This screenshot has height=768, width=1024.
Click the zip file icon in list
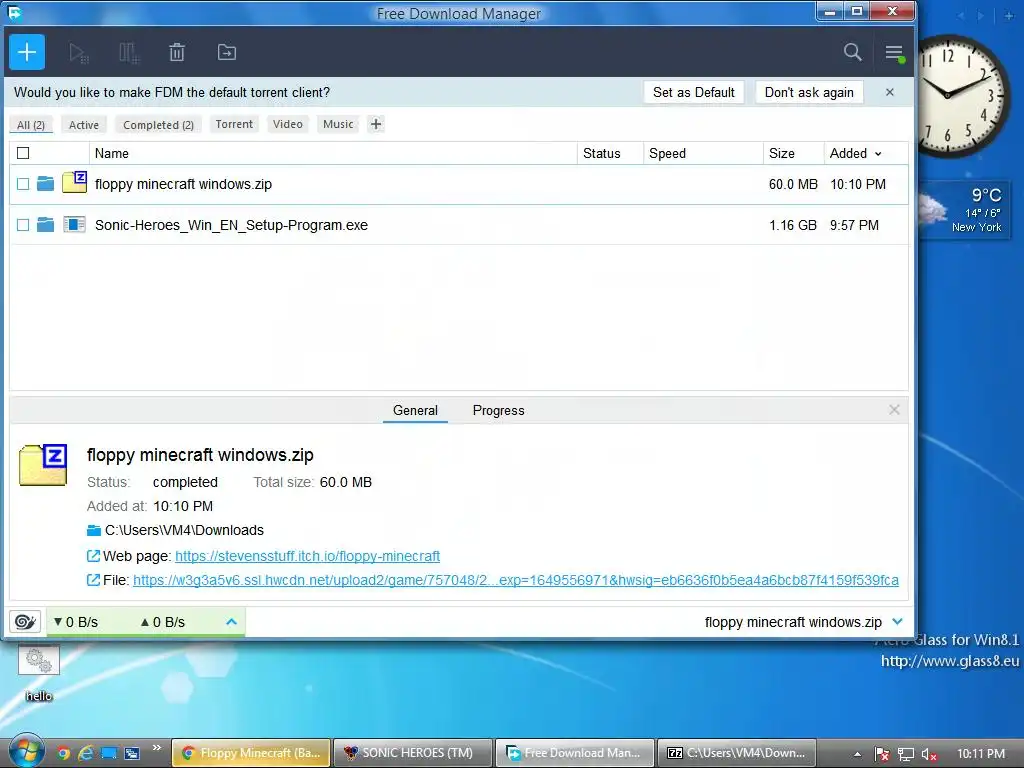click(x=74, y=182)
